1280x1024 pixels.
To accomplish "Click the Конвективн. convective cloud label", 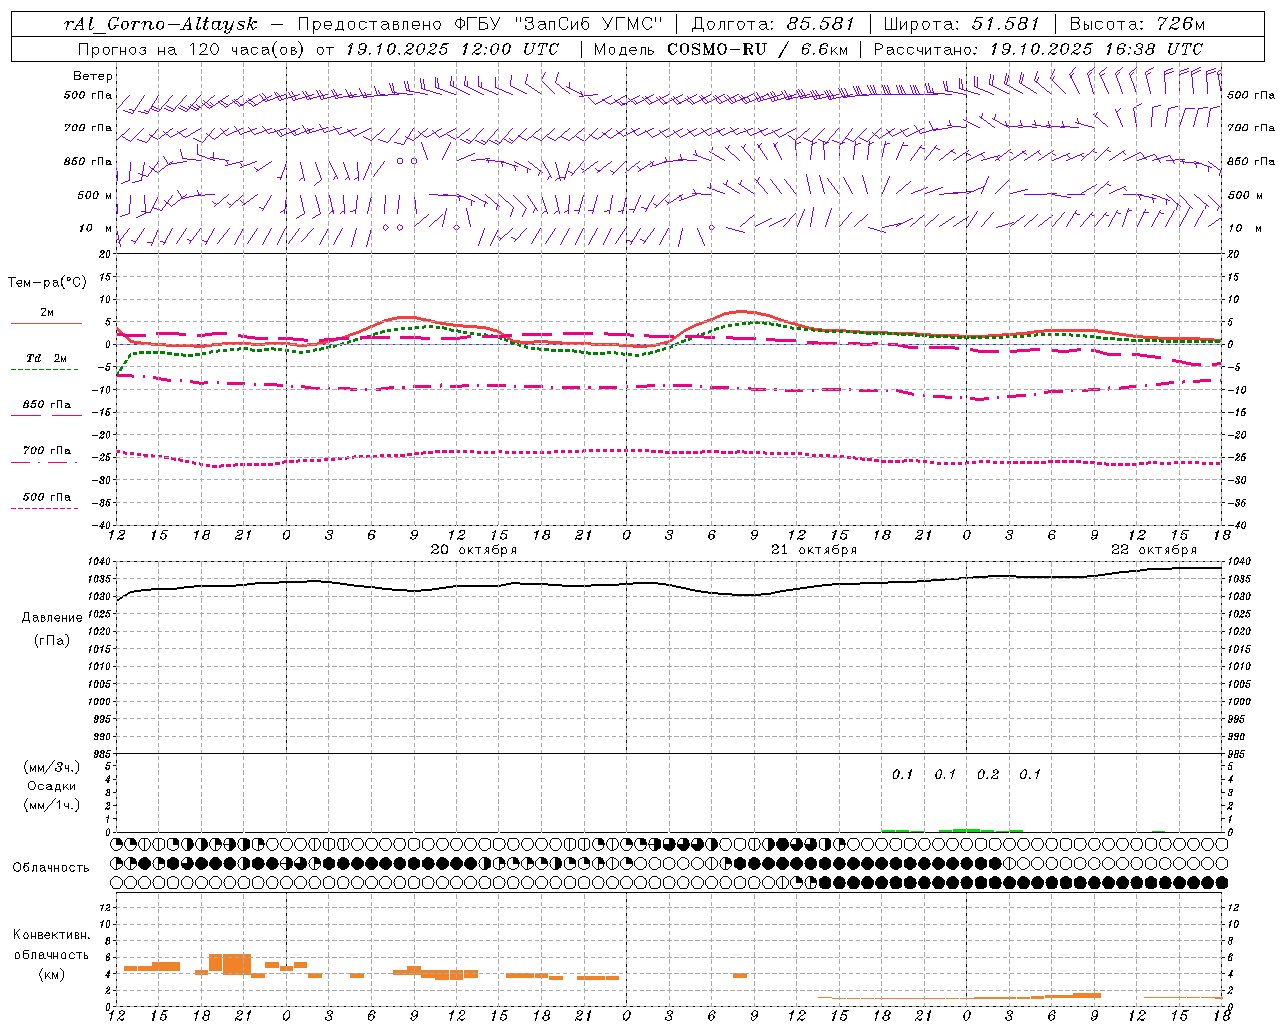I will click(52, 935).
